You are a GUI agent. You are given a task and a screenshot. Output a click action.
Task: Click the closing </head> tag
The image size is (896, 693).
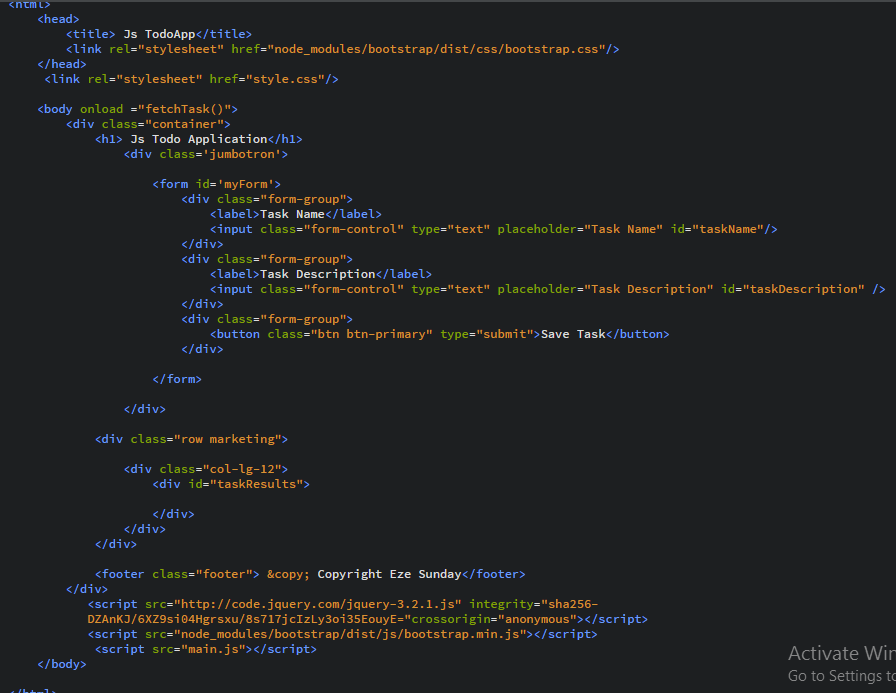[x=62, y=64]
